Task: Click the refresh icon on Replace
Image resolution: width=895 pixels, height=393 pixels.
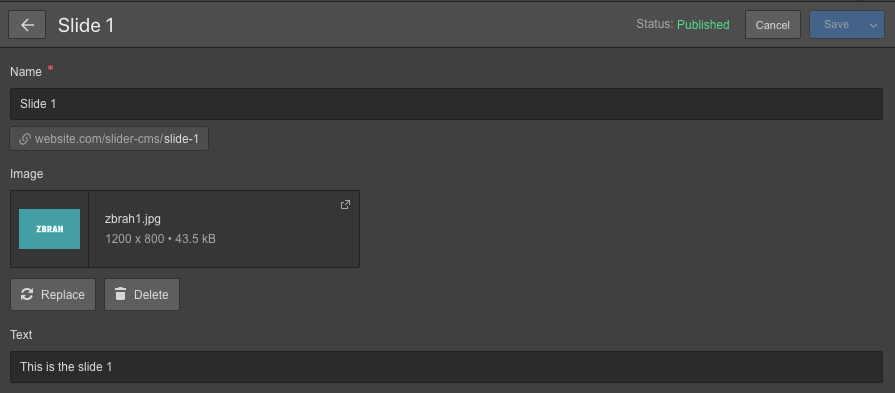Action: click(x=27, y=294)
